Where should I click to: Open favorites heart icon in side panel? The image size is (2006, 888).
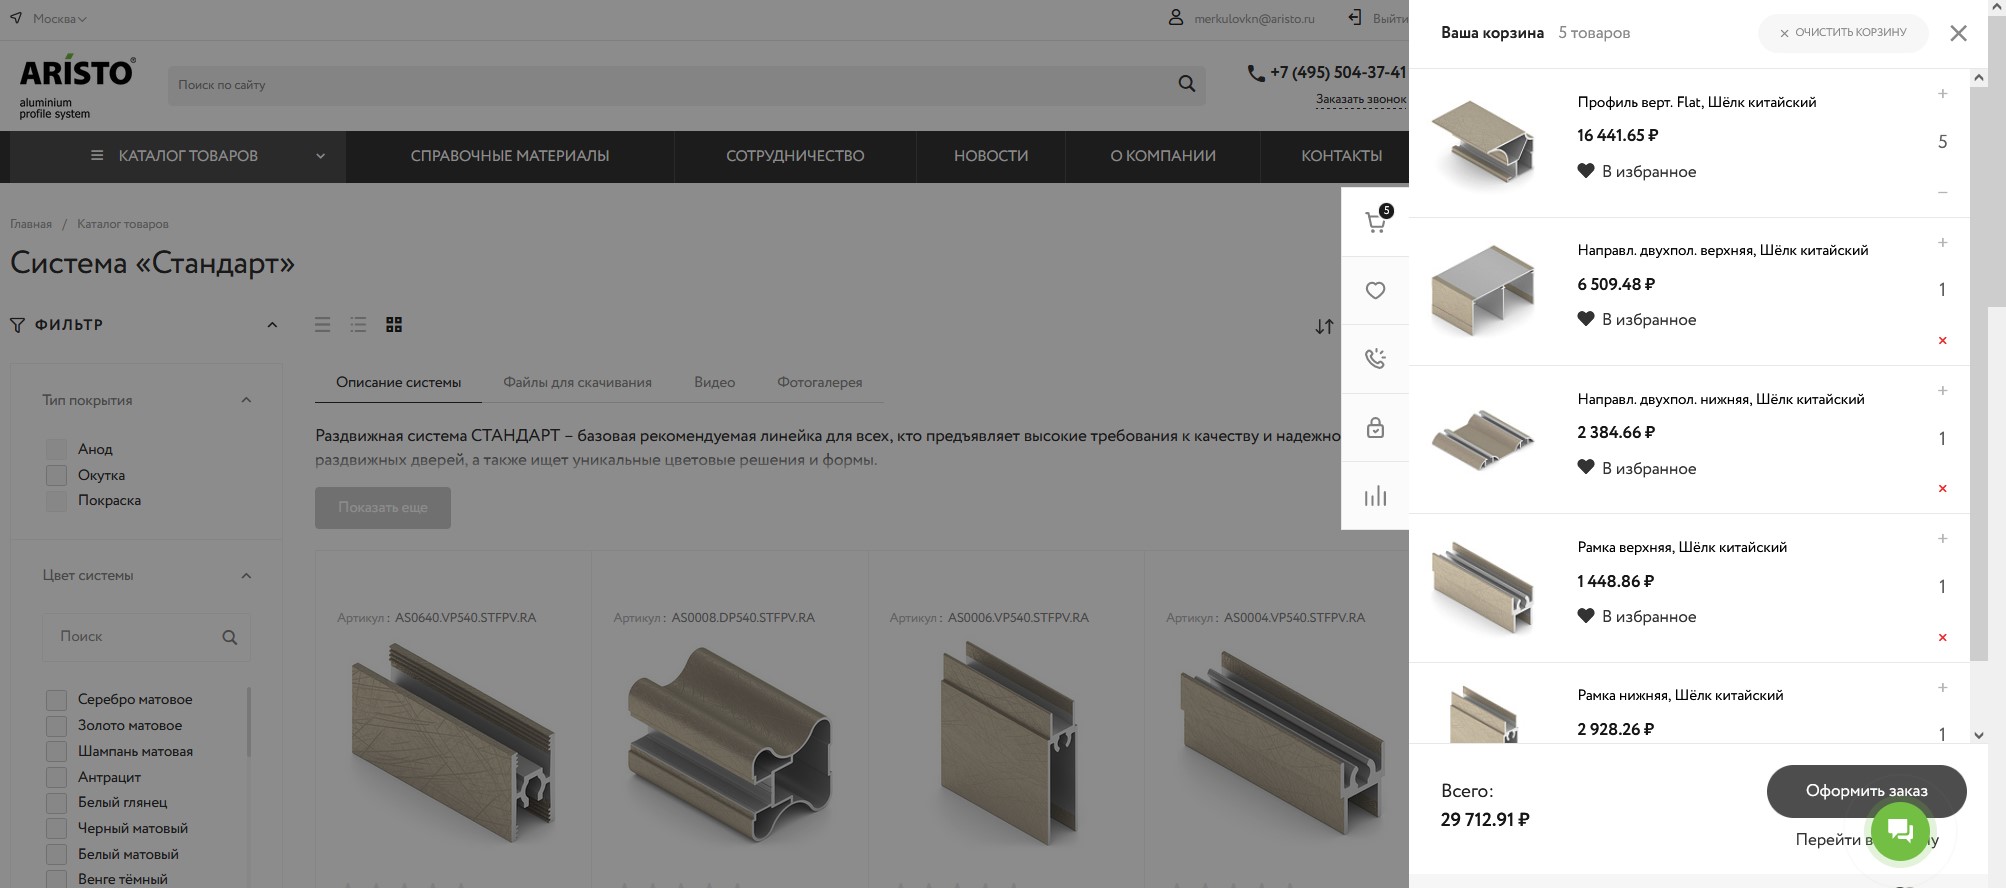(1375, 290)
